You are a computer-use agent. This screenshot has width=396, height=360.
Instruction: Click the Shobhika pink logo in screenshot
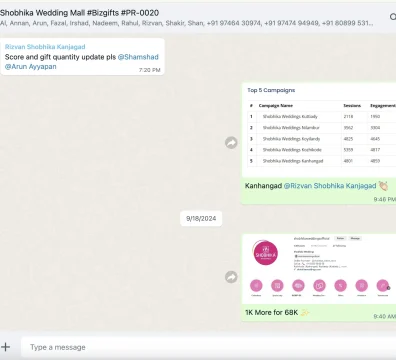[265, 254]
